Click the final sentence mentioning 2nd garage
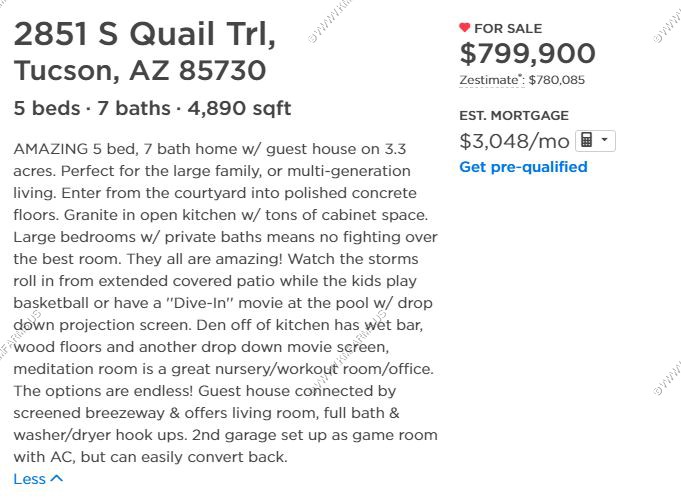The height and width of the screenshot is (498, 681). click(225, 446)
